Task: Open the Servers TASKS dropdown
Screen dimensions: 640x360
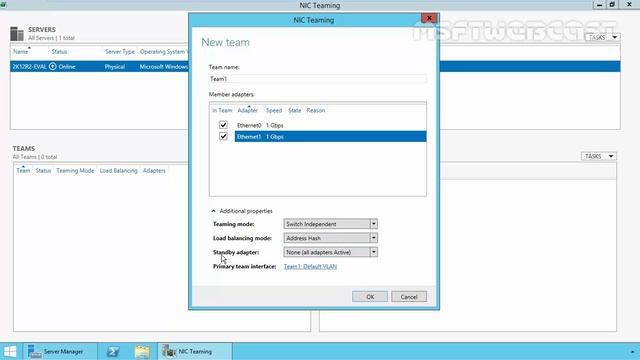Action: 602,38
